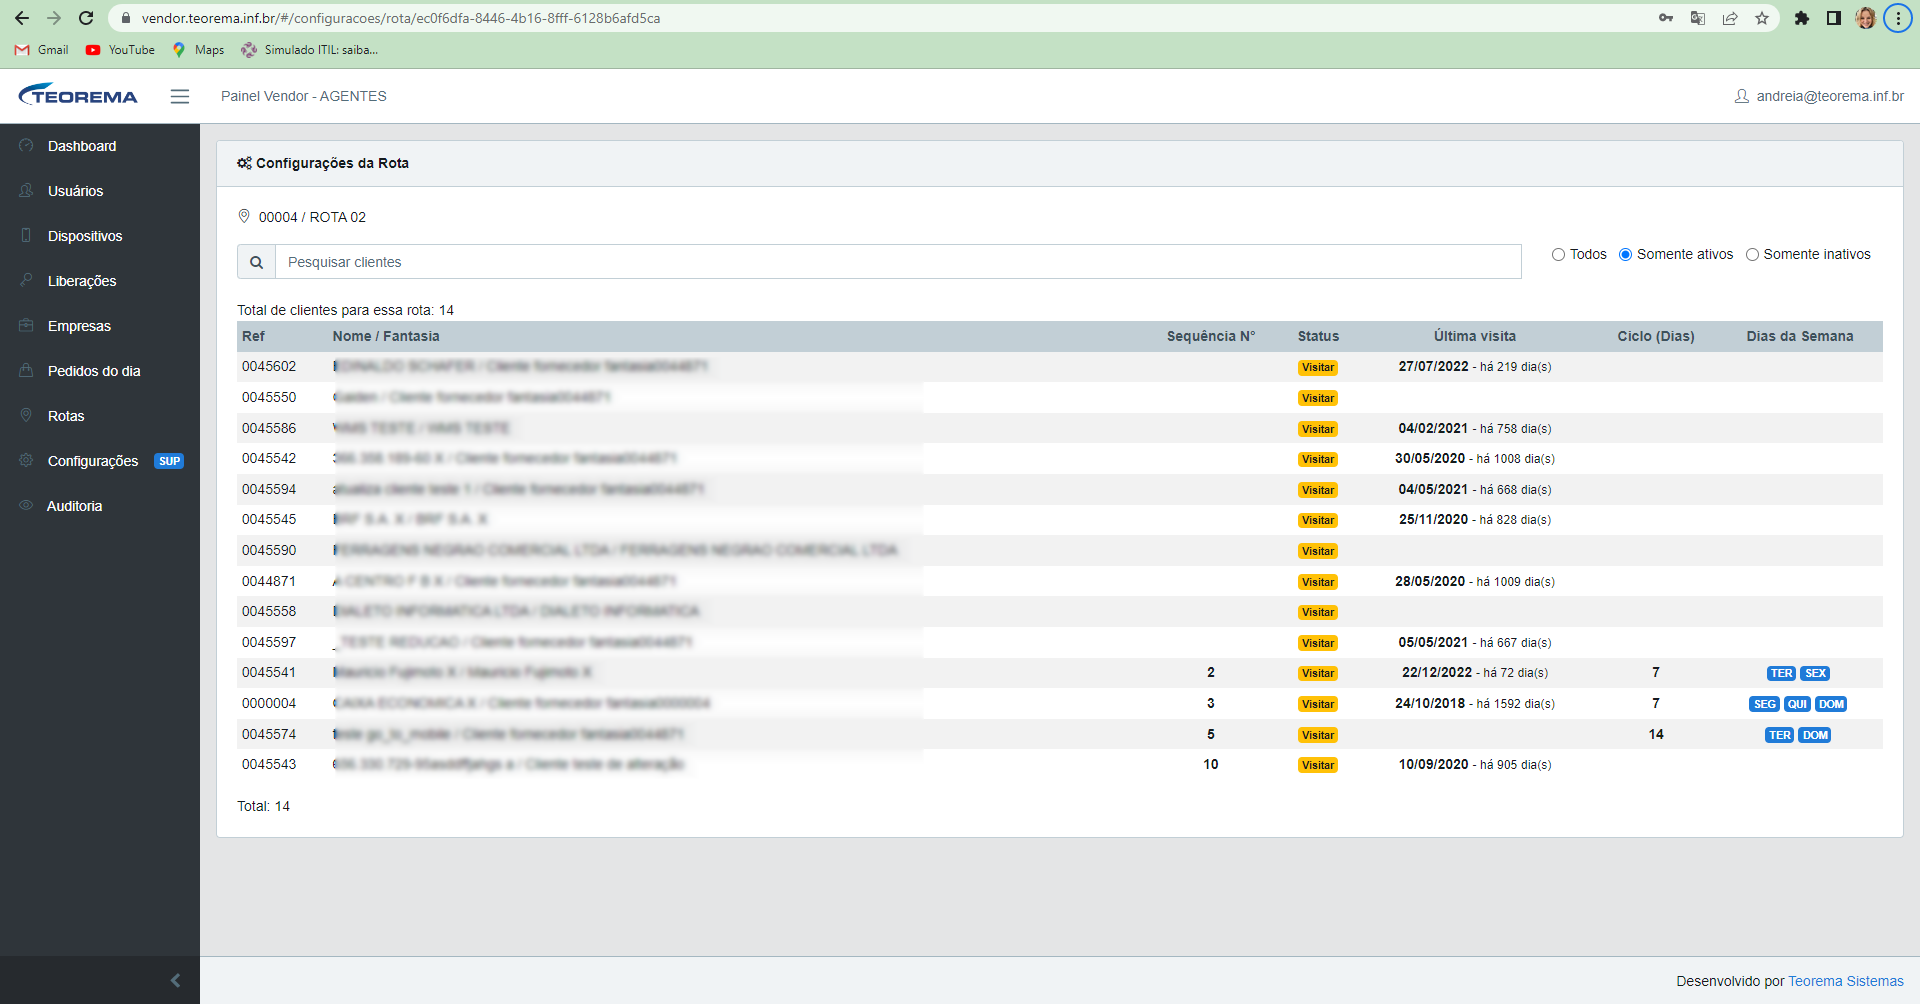Open Auditoria in the sidebar
1920x1004 pixels.
click(x=100, y=506)
